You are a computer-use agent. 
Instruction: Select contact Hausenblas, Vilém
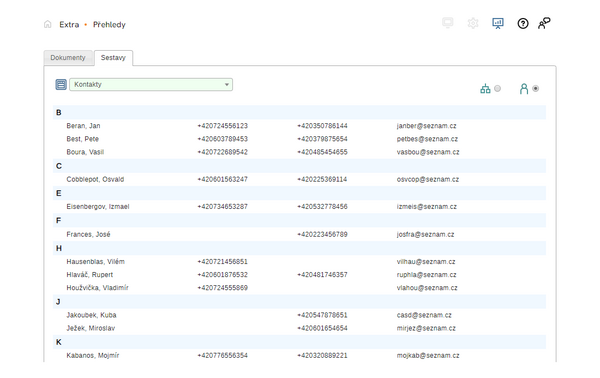pyautogui.click(x=96, y=262)
